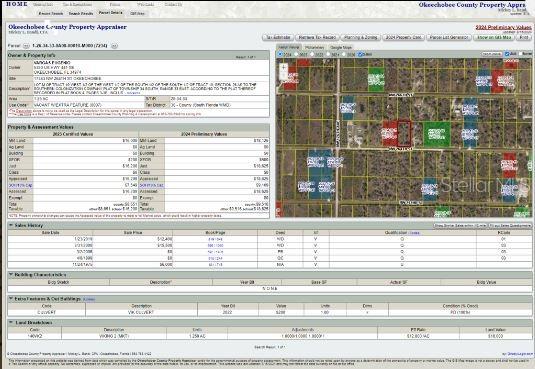
Task: Switch to the Google Maps tab
Action: 341,47
